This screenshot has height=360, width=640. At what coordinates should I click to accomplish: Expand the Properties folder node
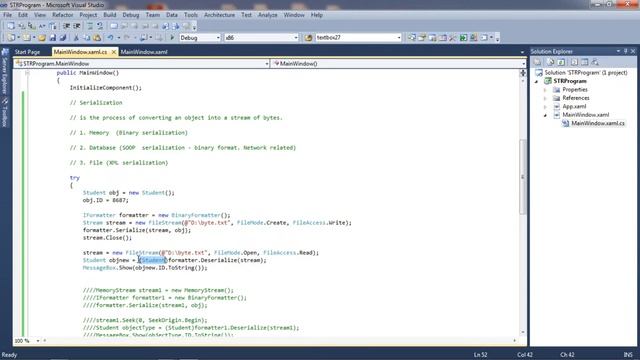(545, 89)
